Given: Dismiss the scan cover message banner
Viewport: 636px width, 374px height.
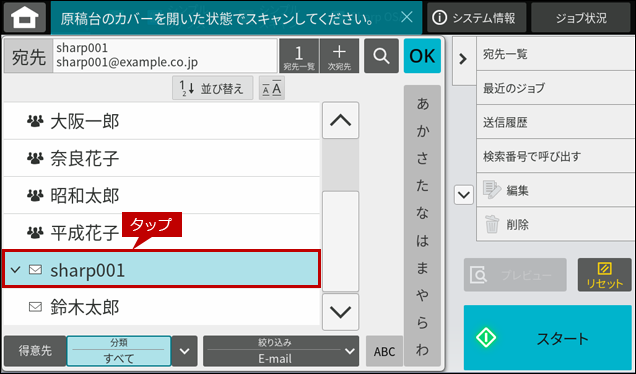Looking at the screenshot, I should tap(406, 17).
